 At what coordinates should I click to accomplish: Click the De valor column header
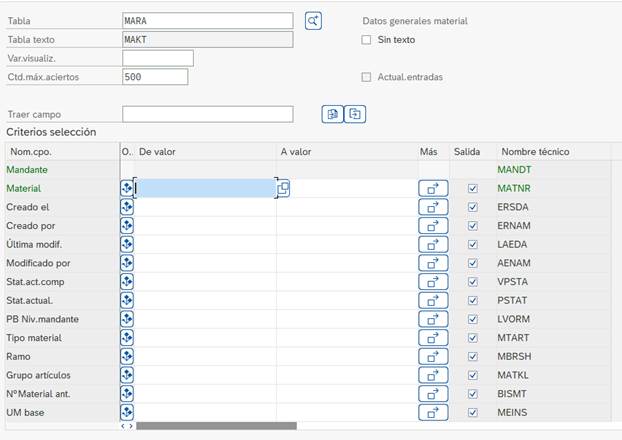tap(205, 152)
